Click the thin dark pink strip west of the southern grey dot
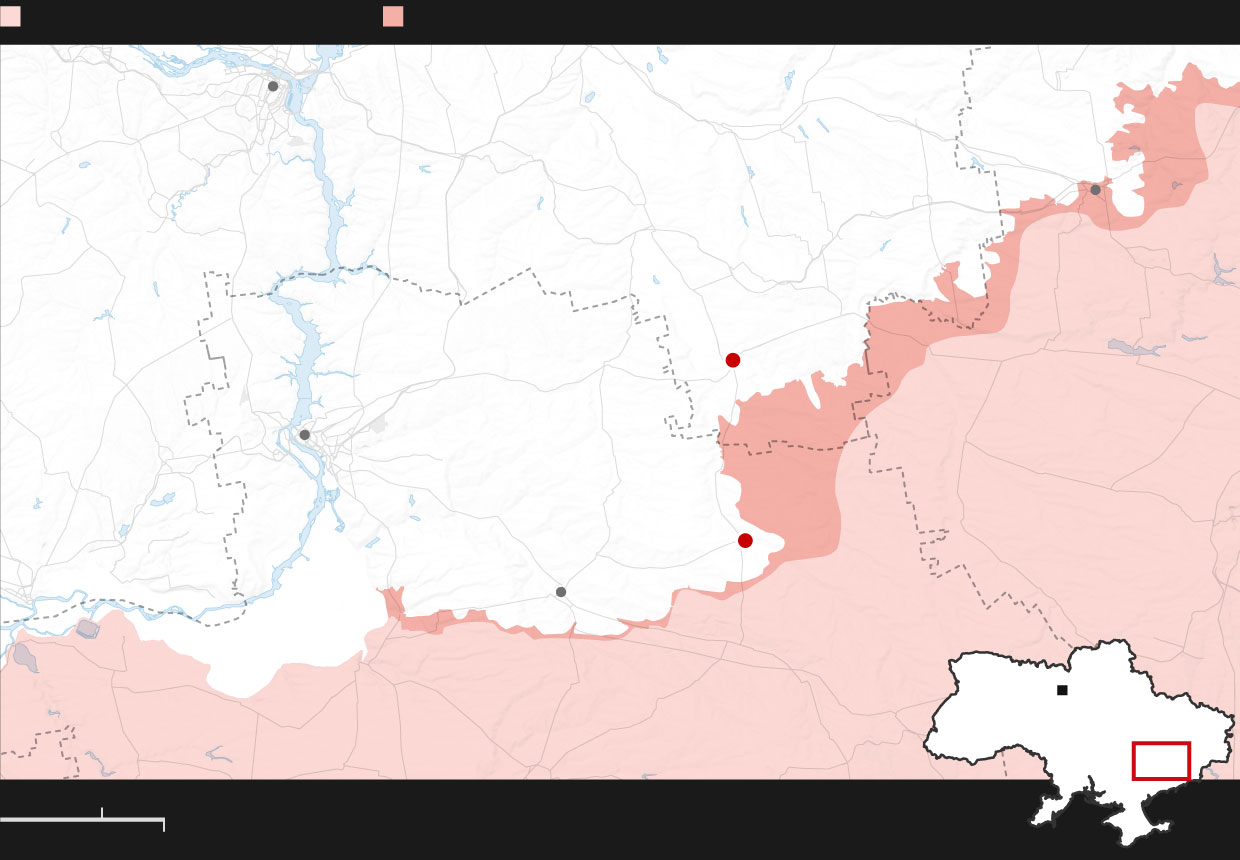1240x860 pixels. click(x=440, y=622)
